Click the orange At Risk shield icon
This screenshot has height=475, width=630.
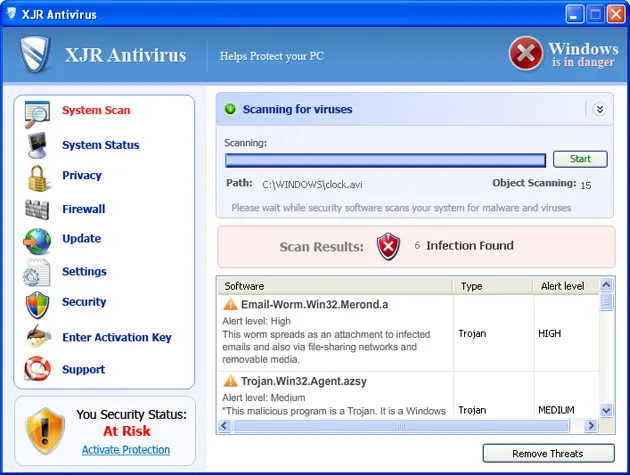click(45, 430)
